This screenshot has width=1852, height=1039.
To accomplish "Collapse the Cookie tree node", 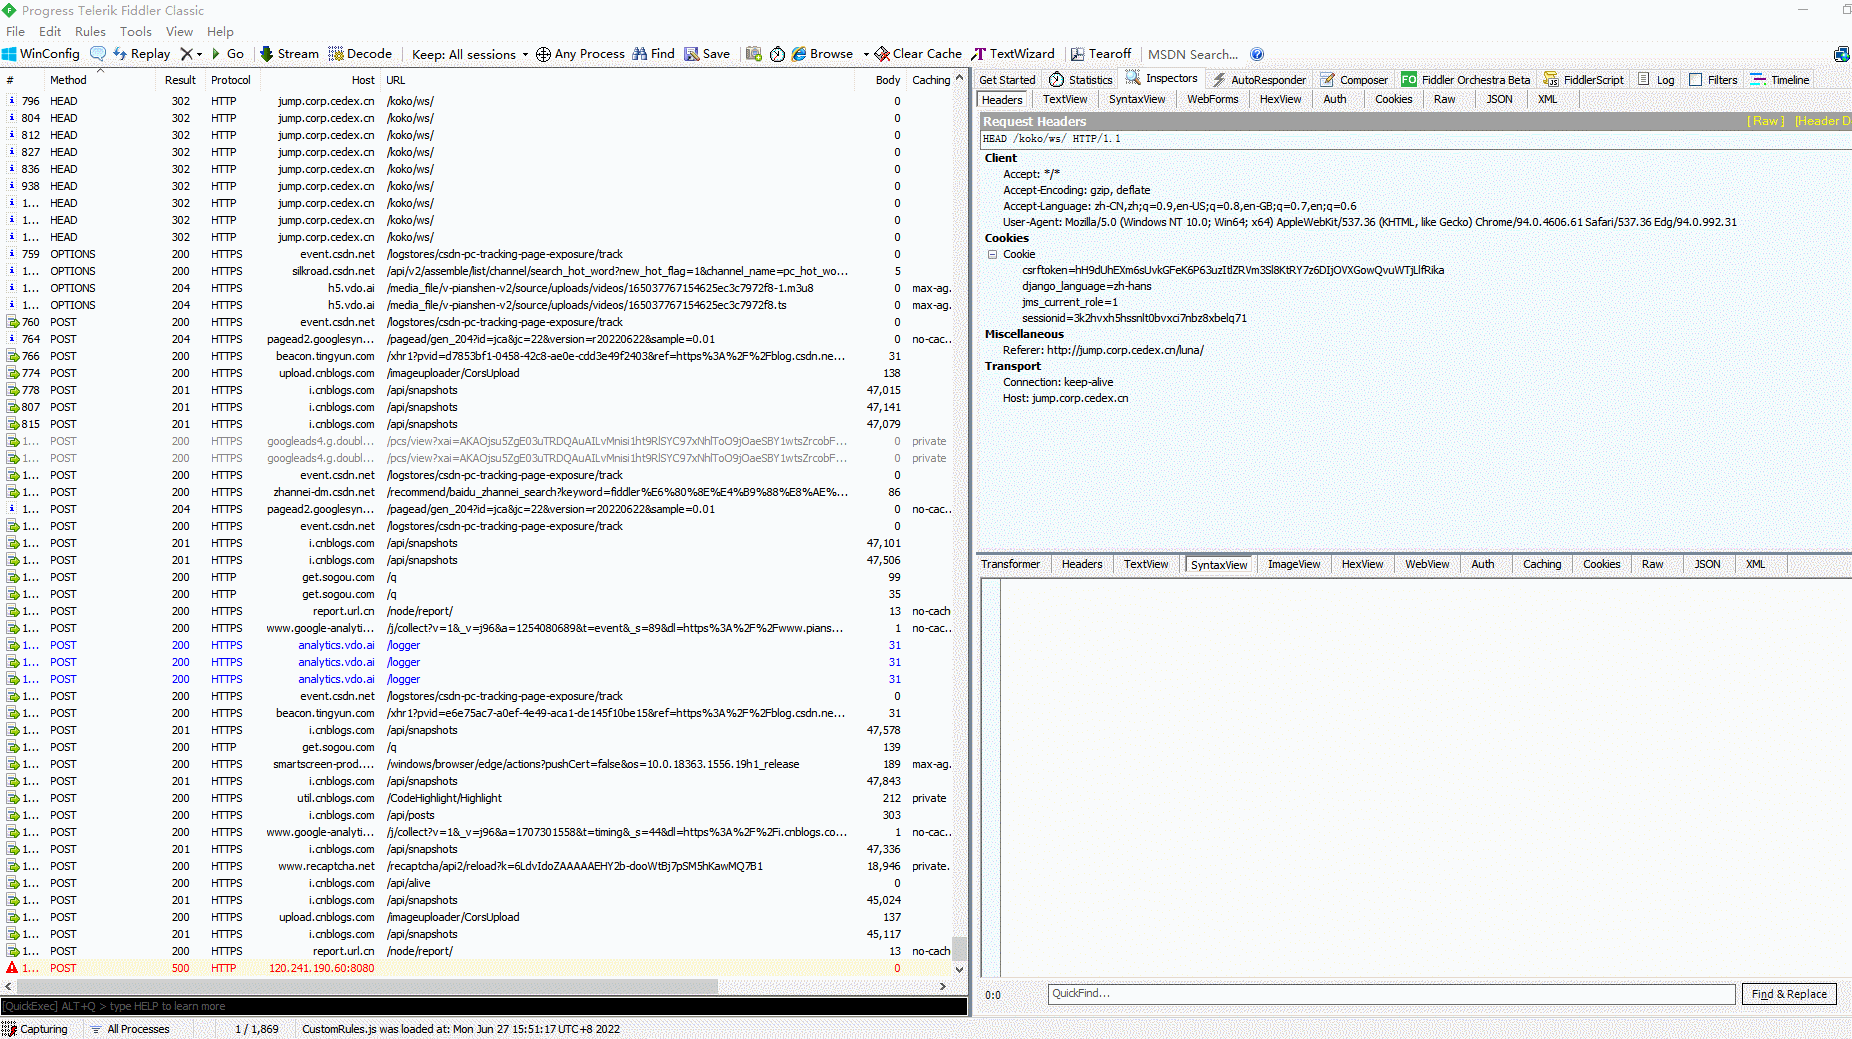I will click(x=992, y=254).
